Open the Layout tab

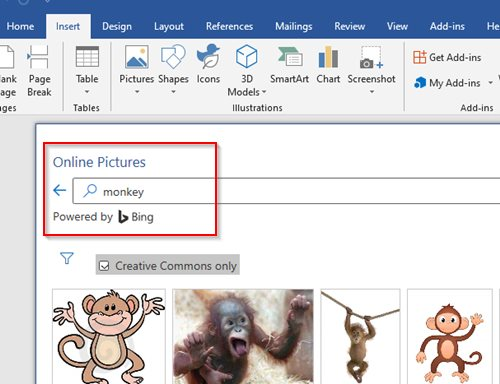(x=169, y=26)
